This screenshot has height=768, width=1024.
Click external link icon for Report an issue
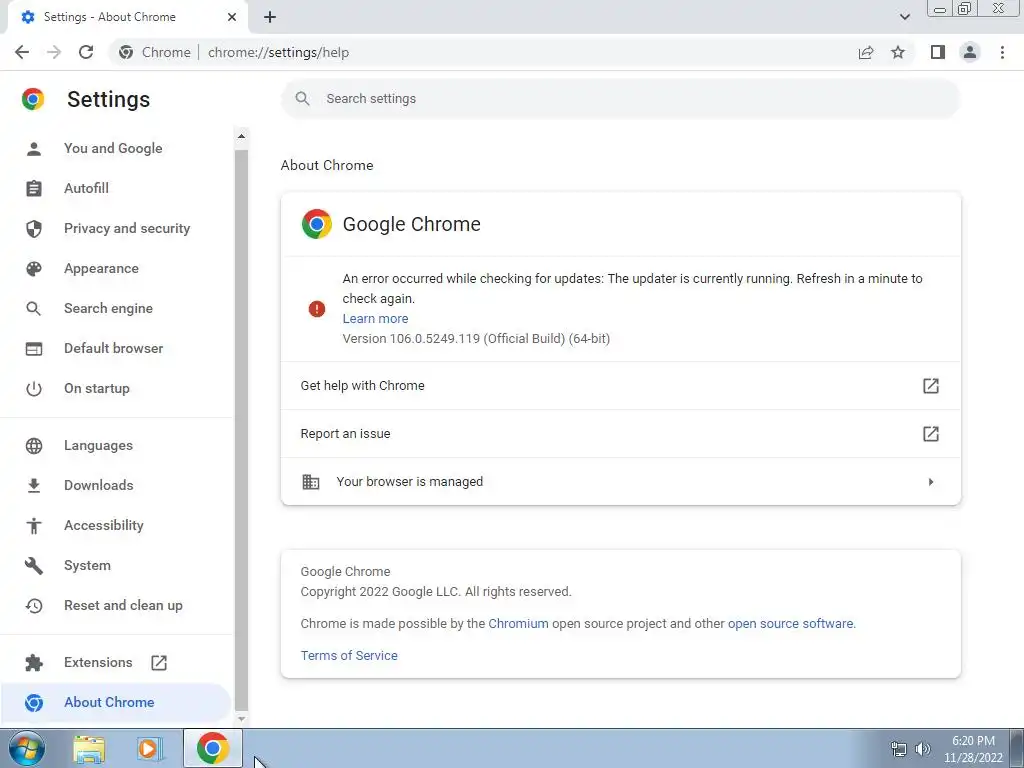[x=931, y=434]
